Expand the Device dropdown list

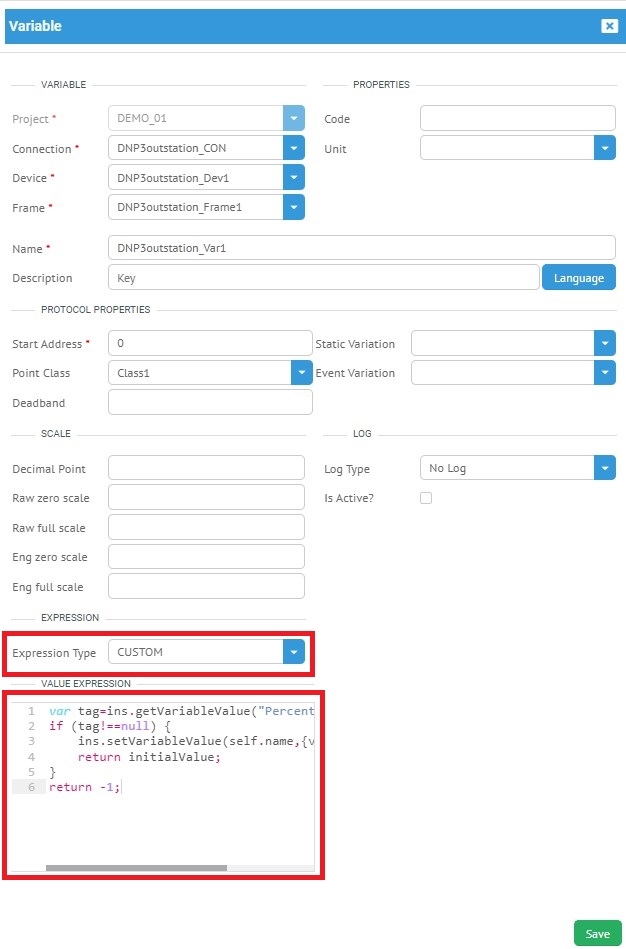(x=293, y=178)
